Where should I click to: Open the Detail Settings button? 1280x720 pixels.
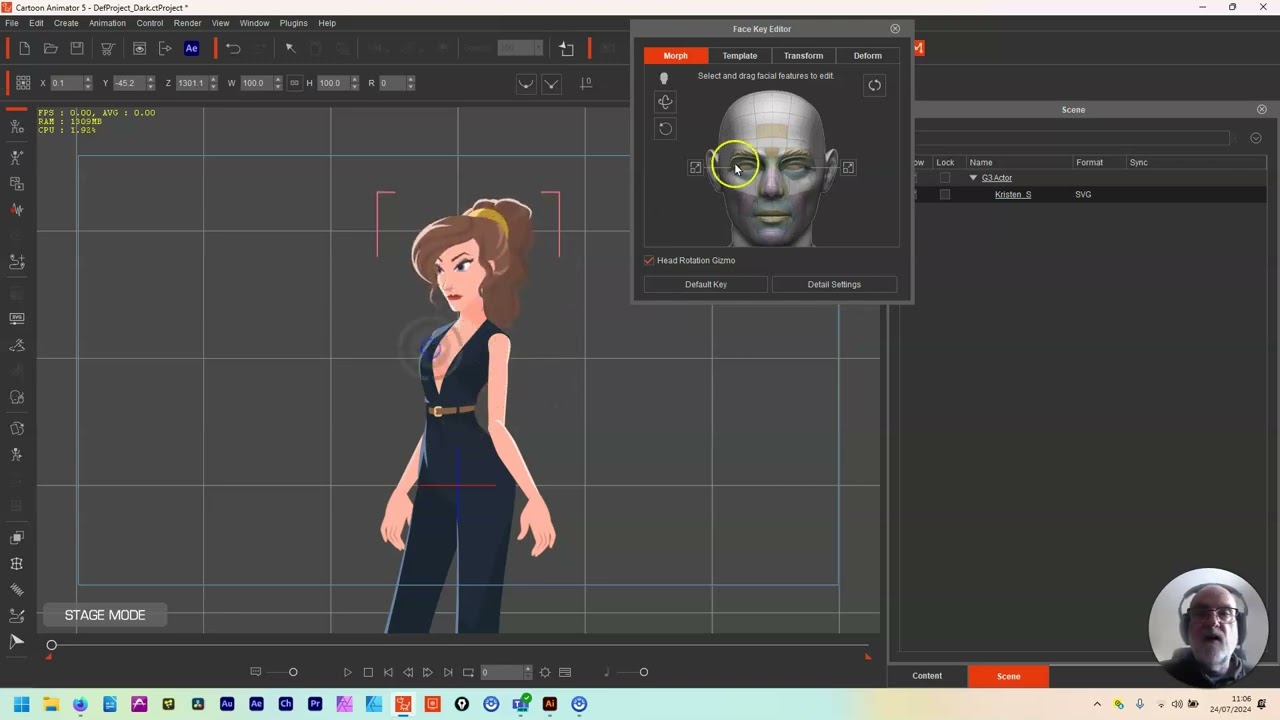[834, 284]
